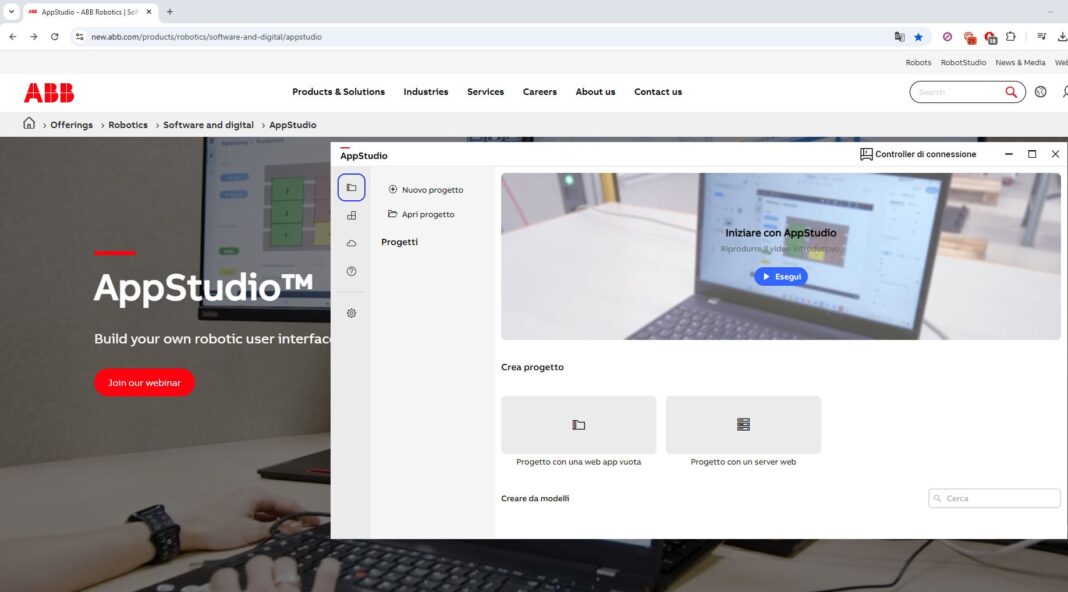
Task: Open the grid/modules panel in sidebar
Action: pos(351,214)
